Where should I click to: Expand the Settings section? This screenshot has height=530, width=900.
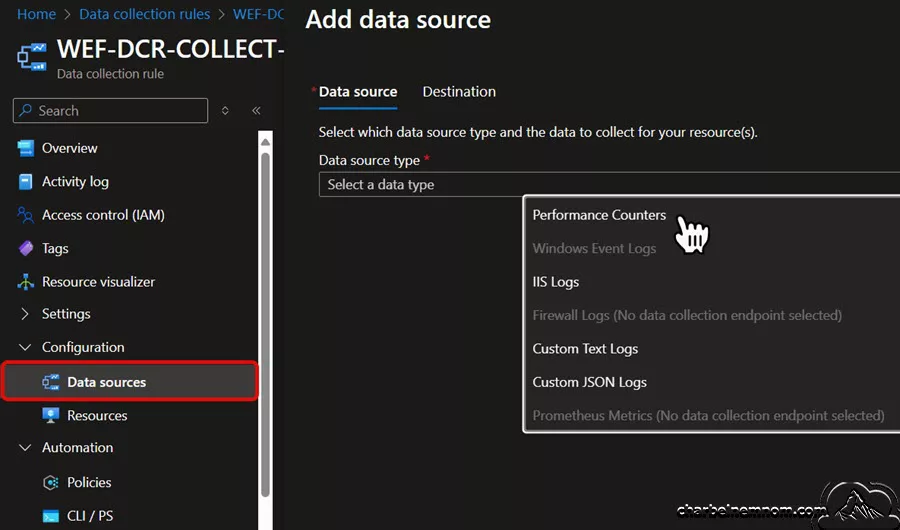tap(25, 314)
